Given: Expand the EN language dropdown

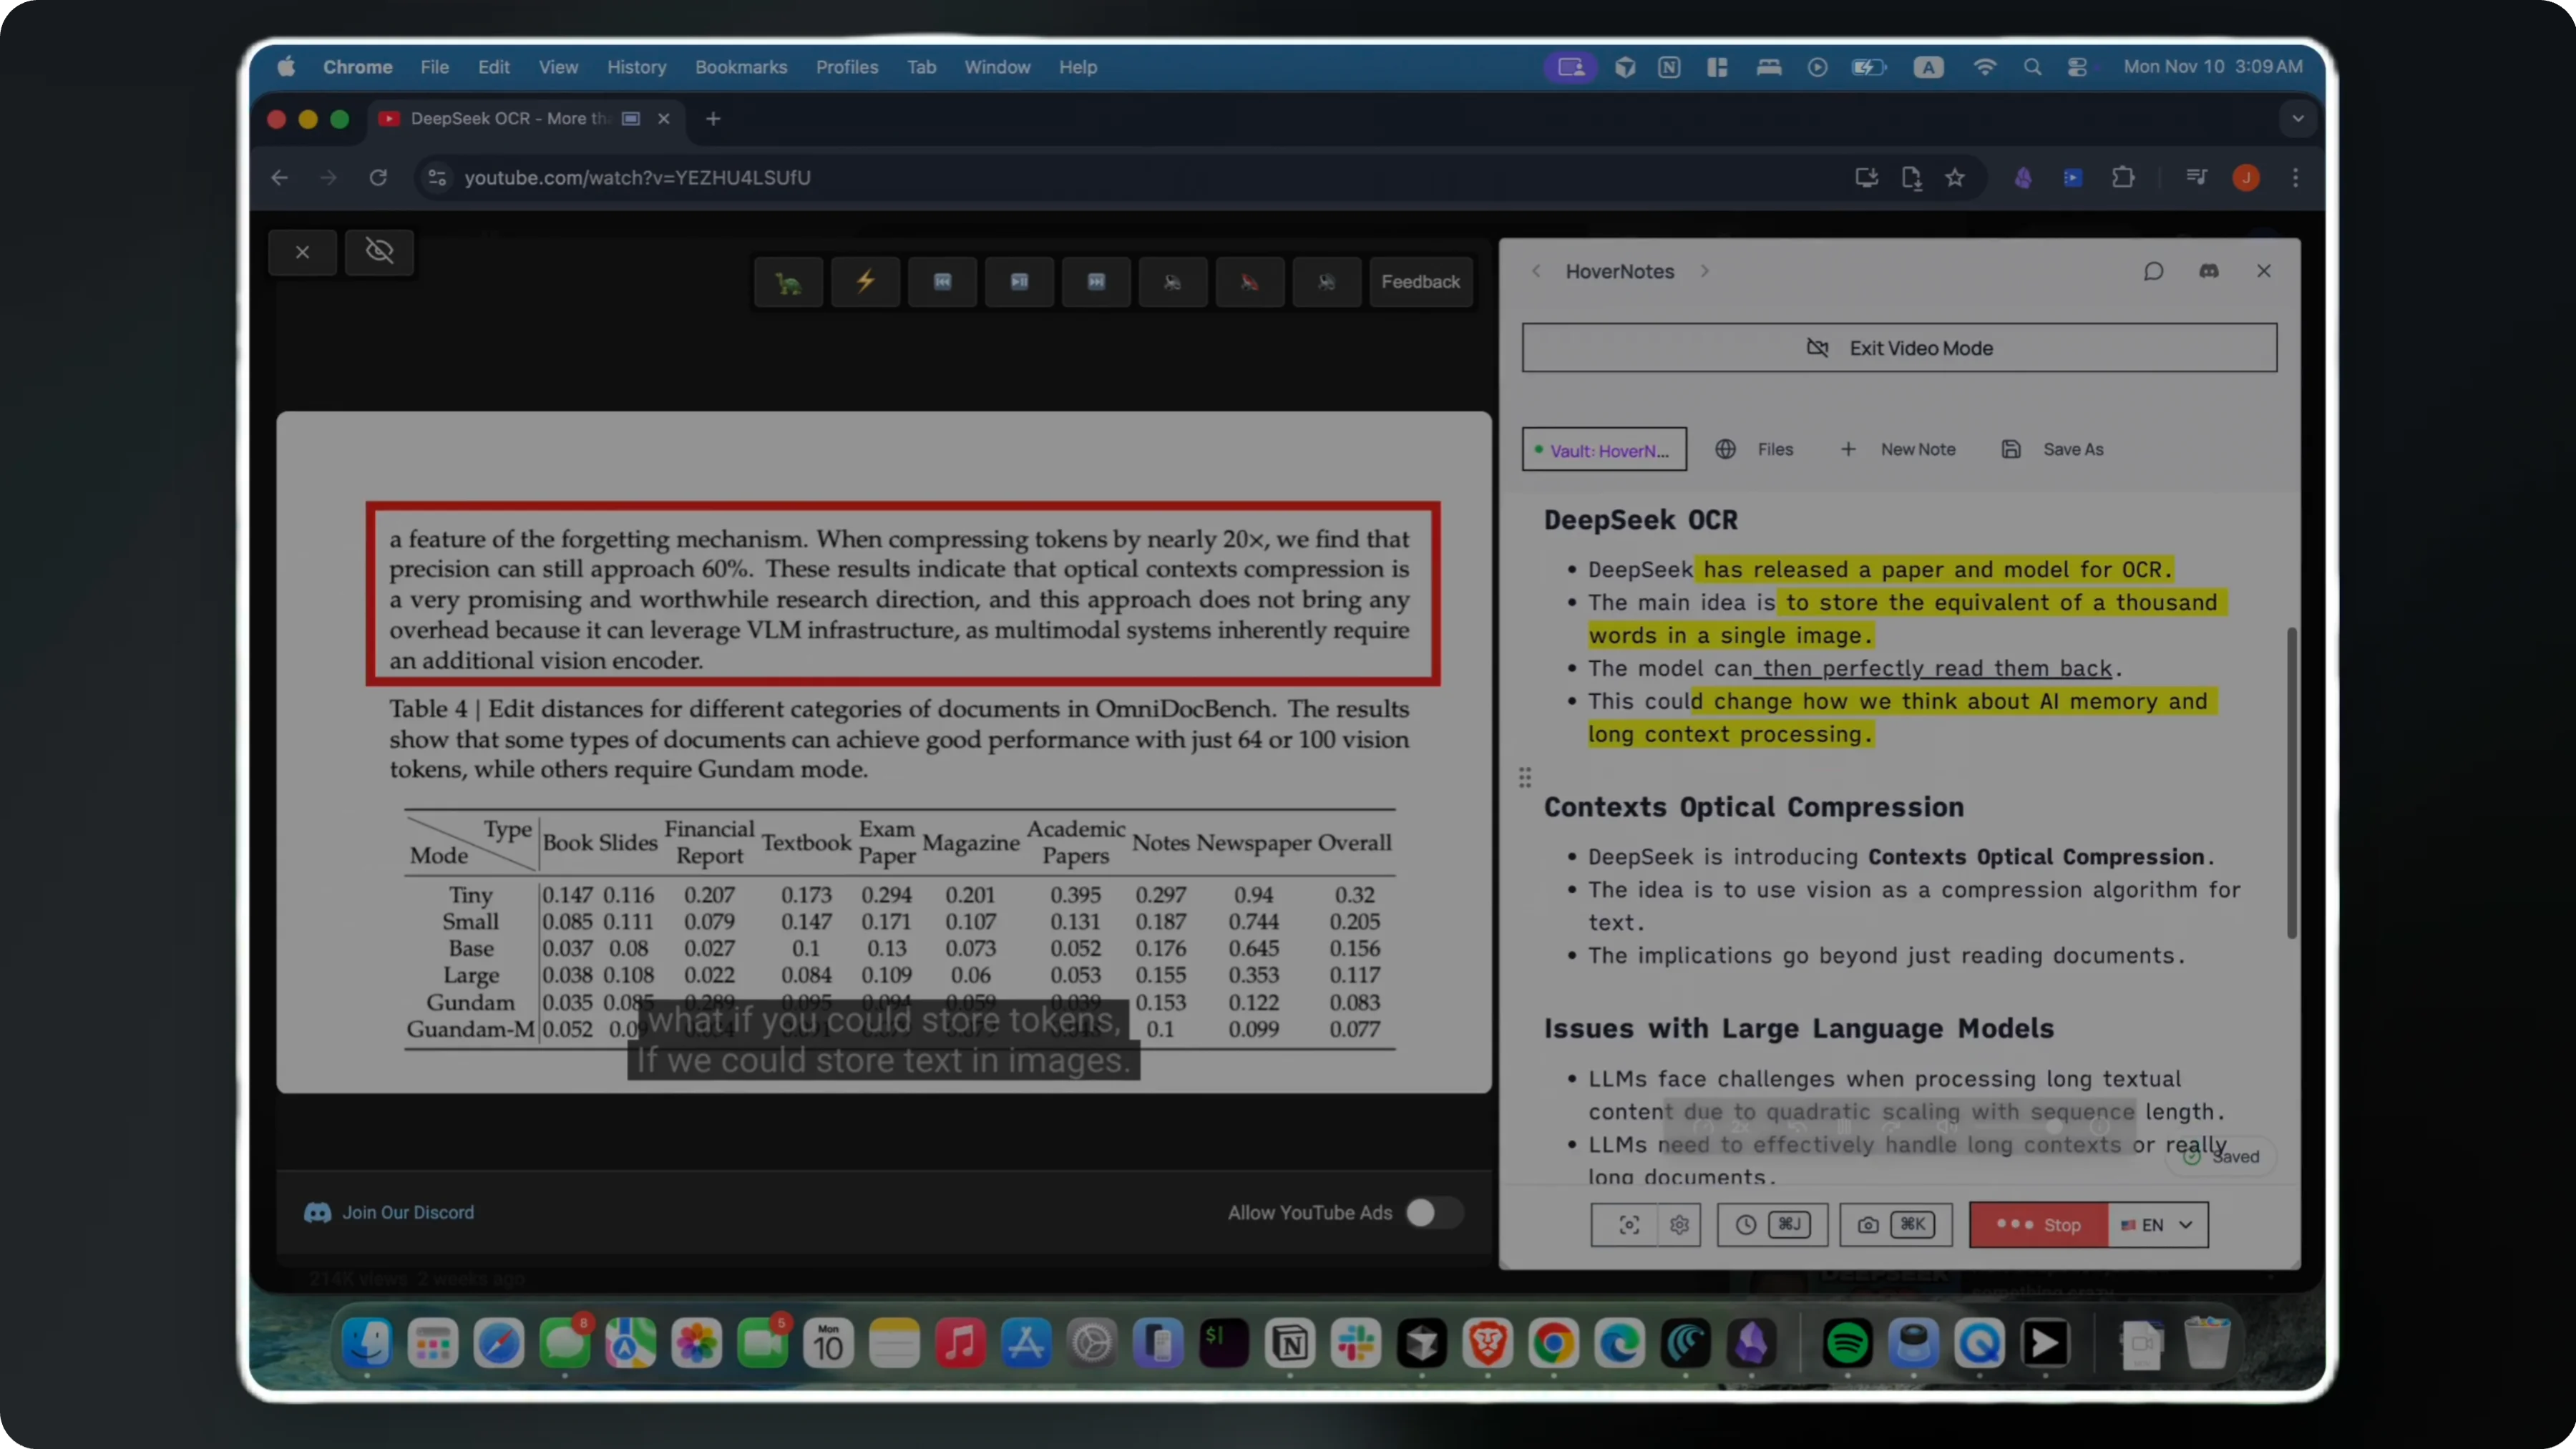Looking at the screenshot, I should pyautogui.click(x=2158, y=1225).
